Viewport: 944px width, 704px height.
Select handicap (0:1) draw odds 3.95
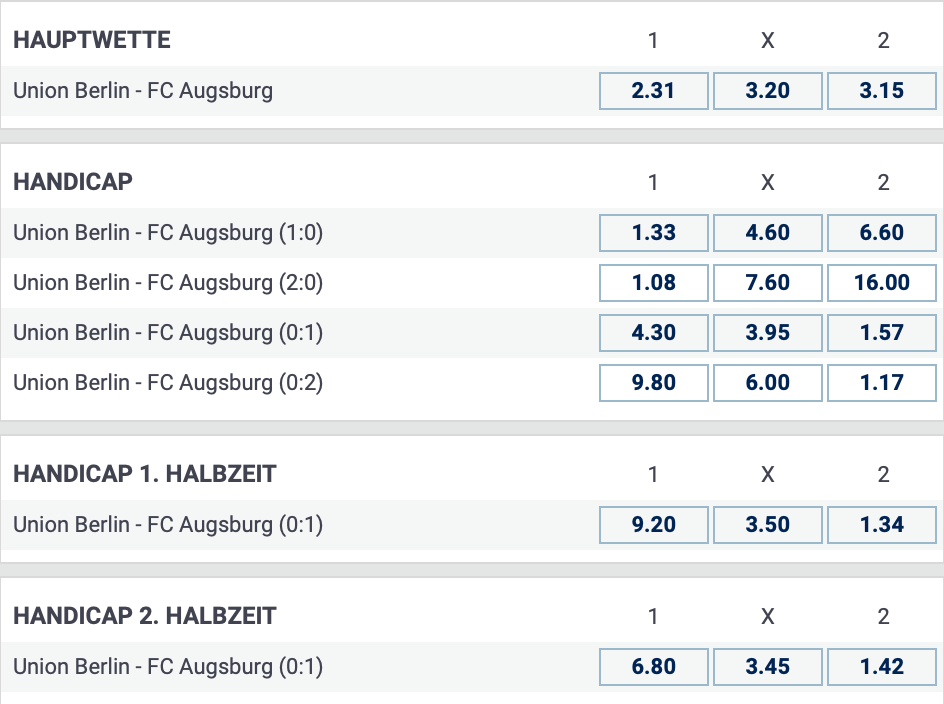coord(768,333)
